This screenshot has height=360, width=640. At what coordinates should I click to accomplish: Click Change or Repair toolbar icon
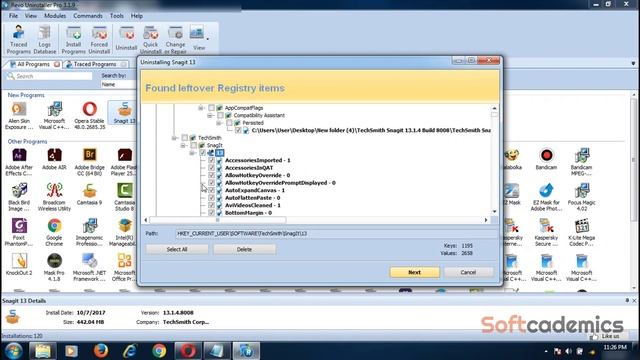tap(176, 39)
